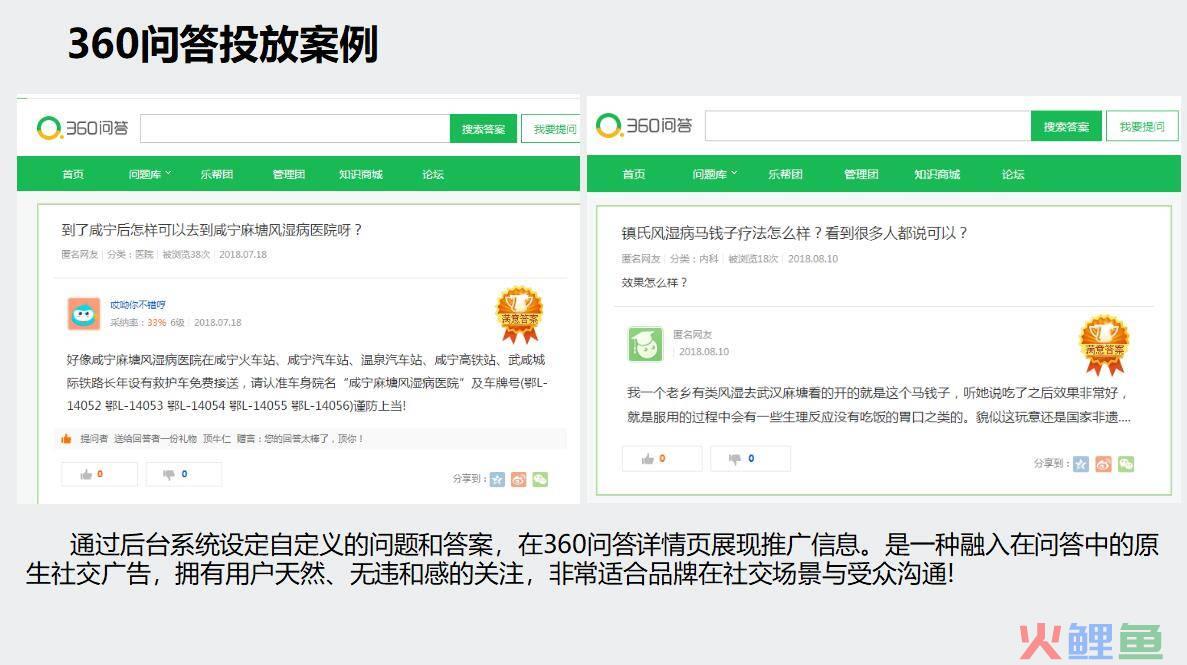Expand 问题库 dropdown in right navigation
The width and height of the screenshot is (1187, 665).
pos(714,174)
